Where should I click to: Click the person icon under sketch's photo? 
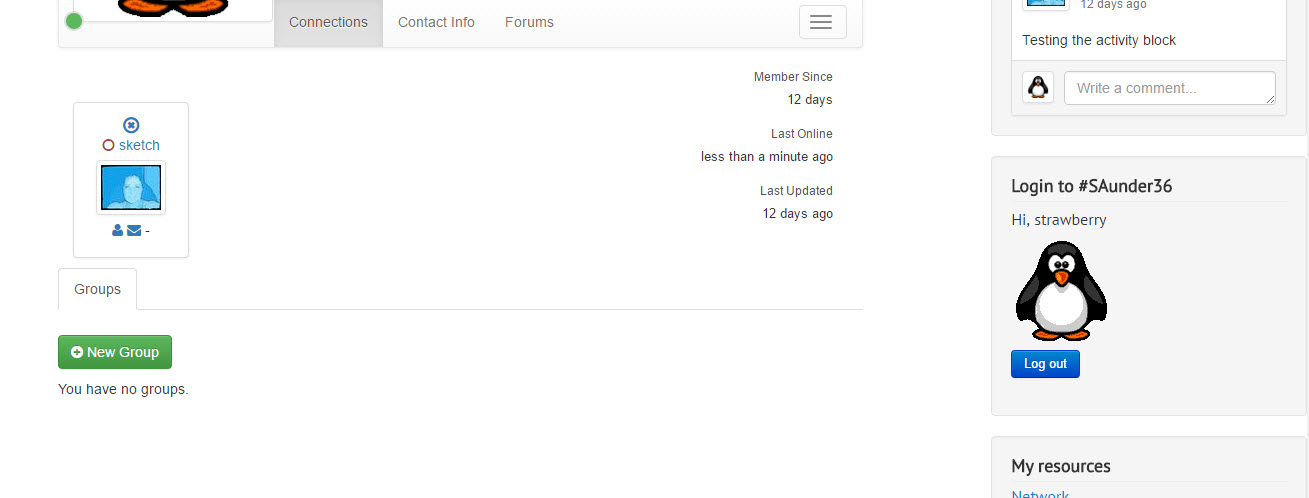[x=118, y=230]
